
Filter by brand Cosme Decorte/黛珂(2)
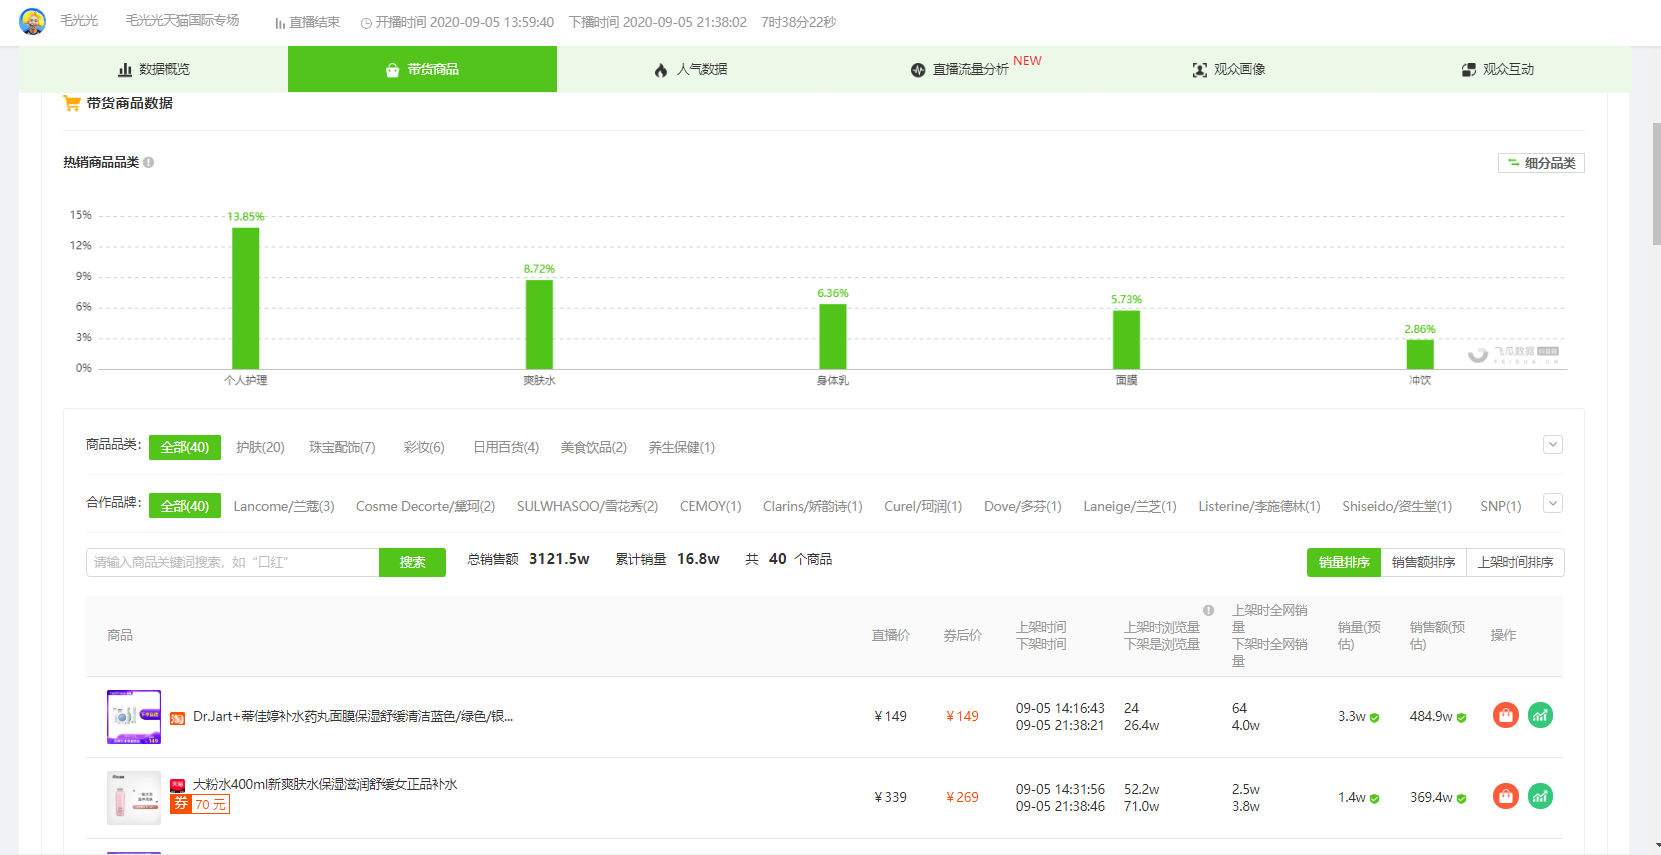click(x=426, y=506)
